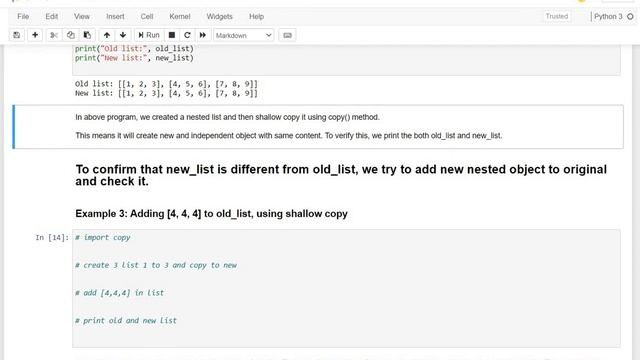Viewport: 640px width, 360px height.
Task: Click the In [14]: cell prompt
Action: [x=52, y=238]
